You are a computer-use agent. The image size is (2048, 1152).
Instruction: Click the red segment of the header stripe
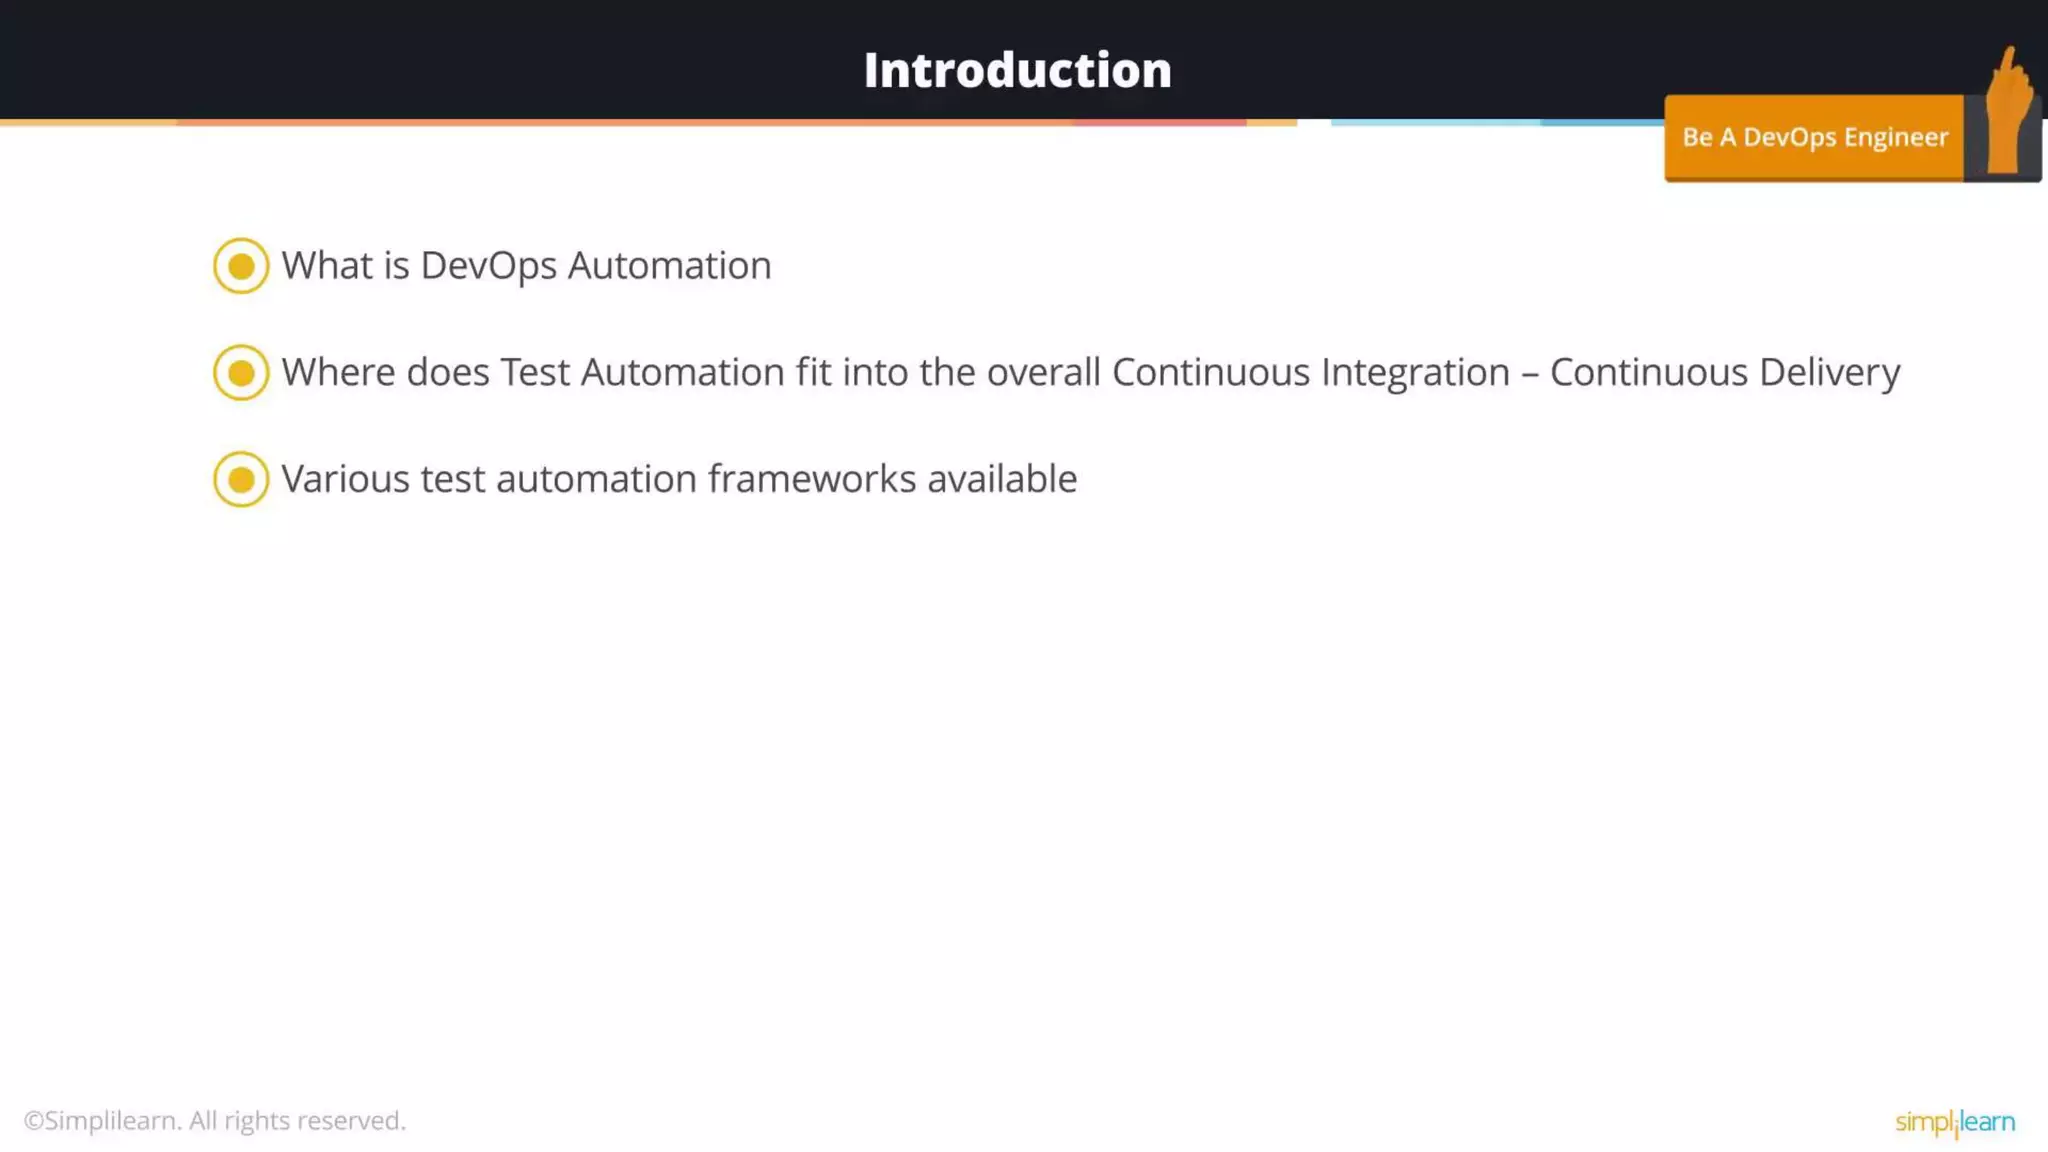[1159, 122]
